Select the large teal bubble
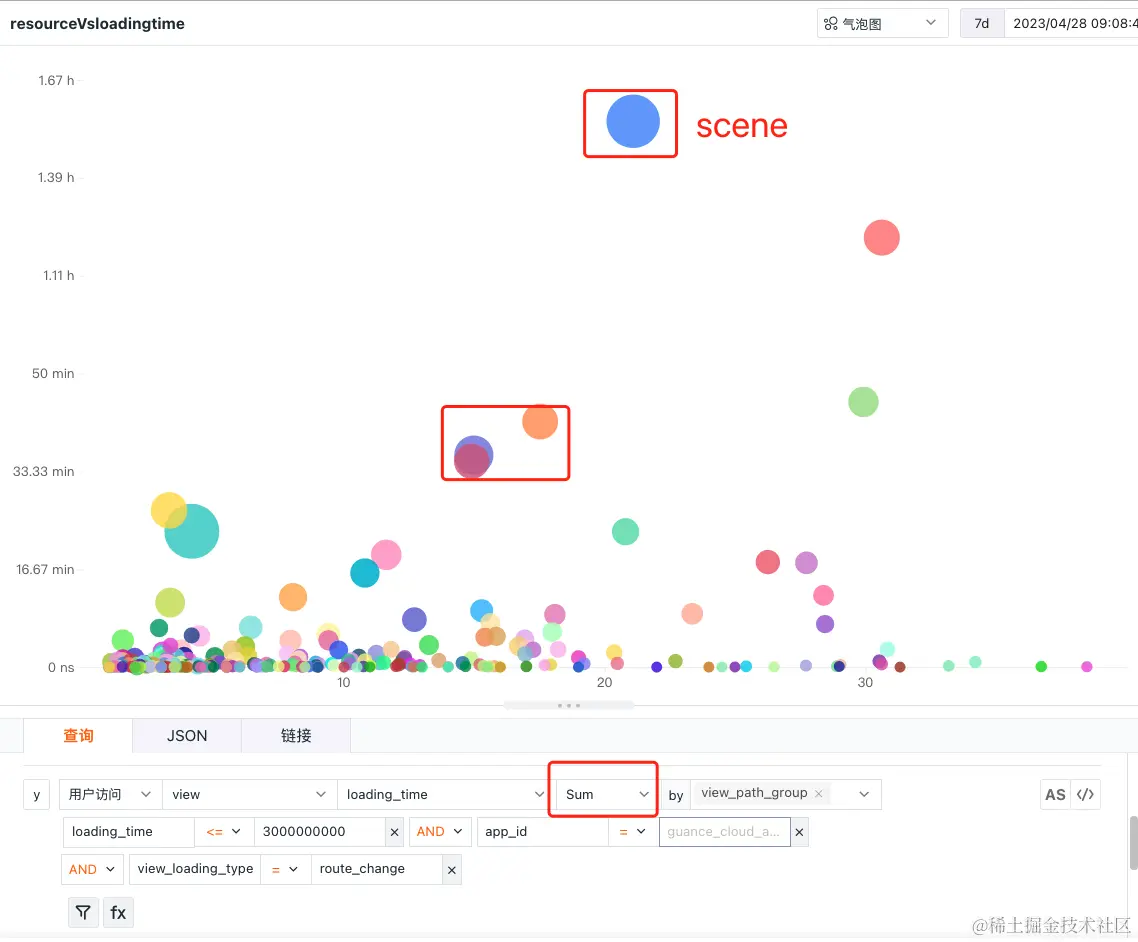 point(192,531)
